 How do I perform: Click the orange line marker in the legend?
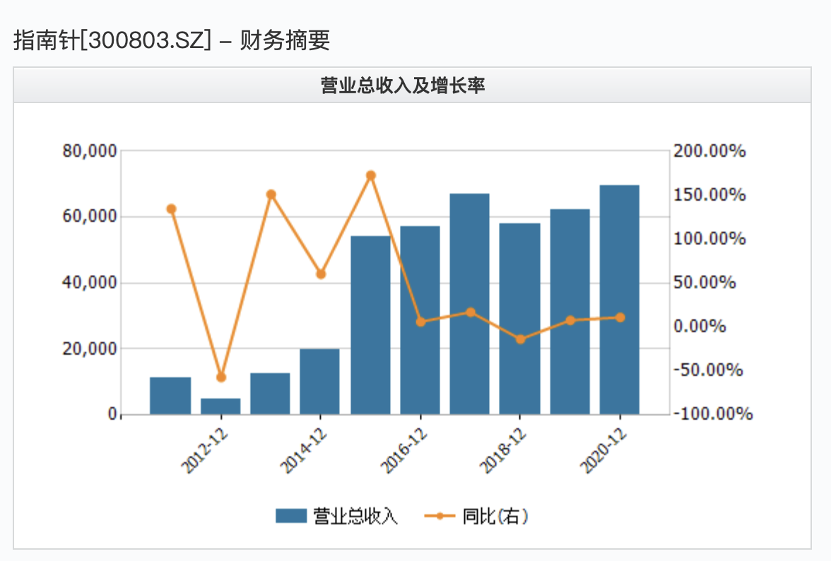439,516
